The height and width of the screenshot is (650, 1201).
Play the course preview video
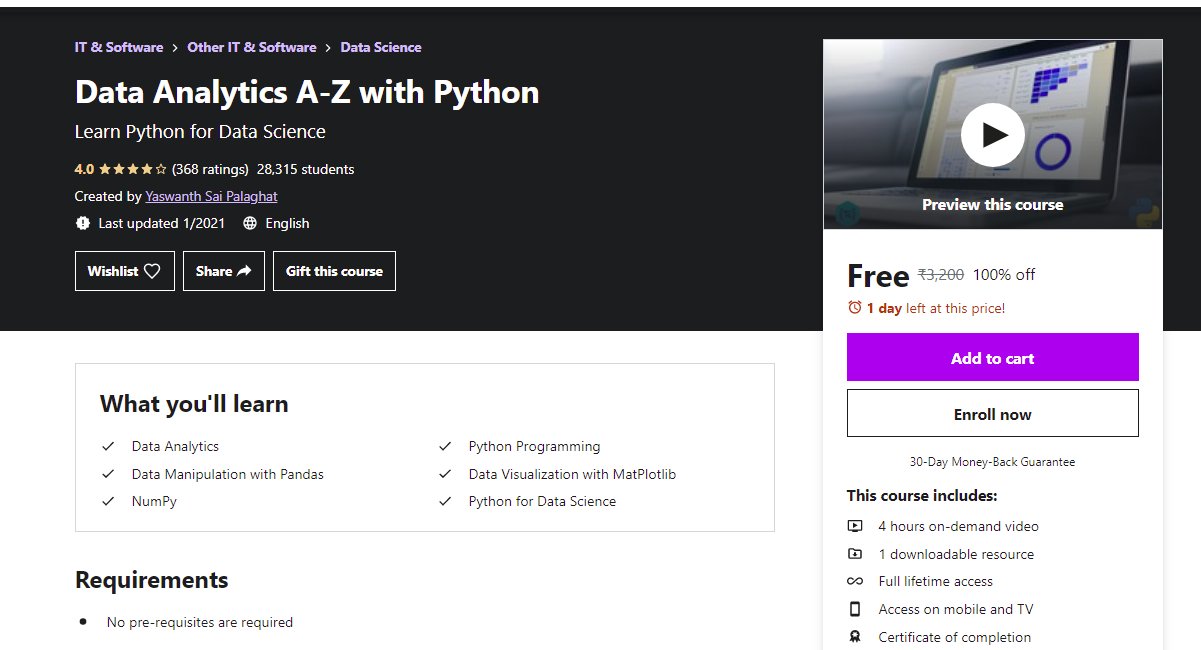coord(992,133)
